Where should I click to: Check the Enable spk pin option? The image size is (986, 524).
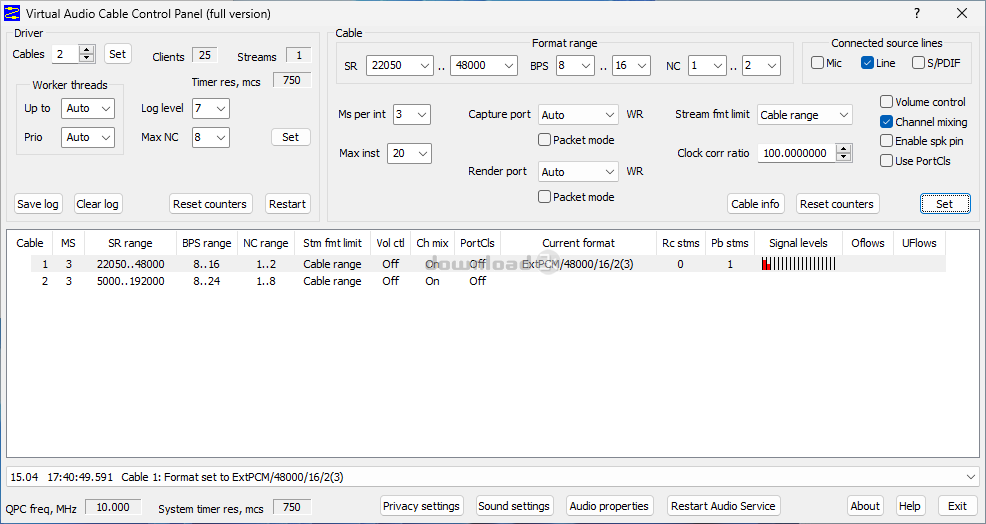886,141
